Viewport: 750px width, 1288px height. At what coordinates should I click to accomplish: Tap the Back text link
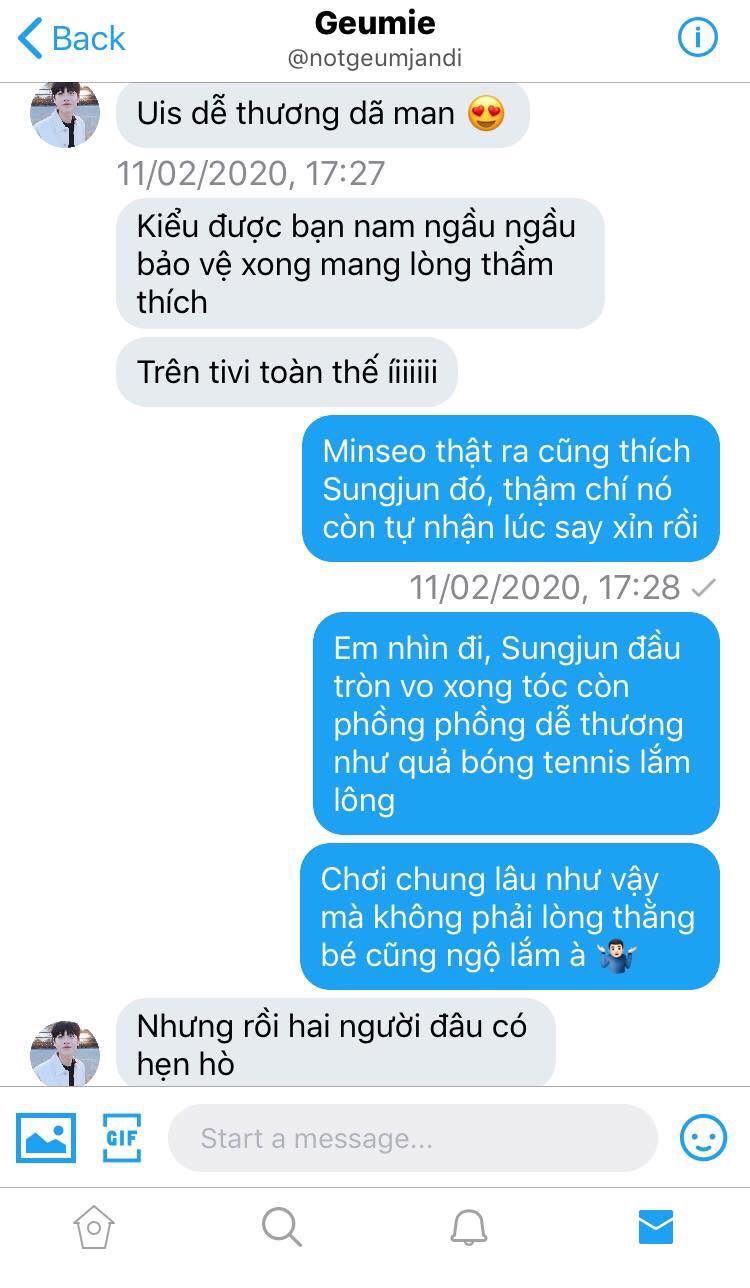(88, 38)
